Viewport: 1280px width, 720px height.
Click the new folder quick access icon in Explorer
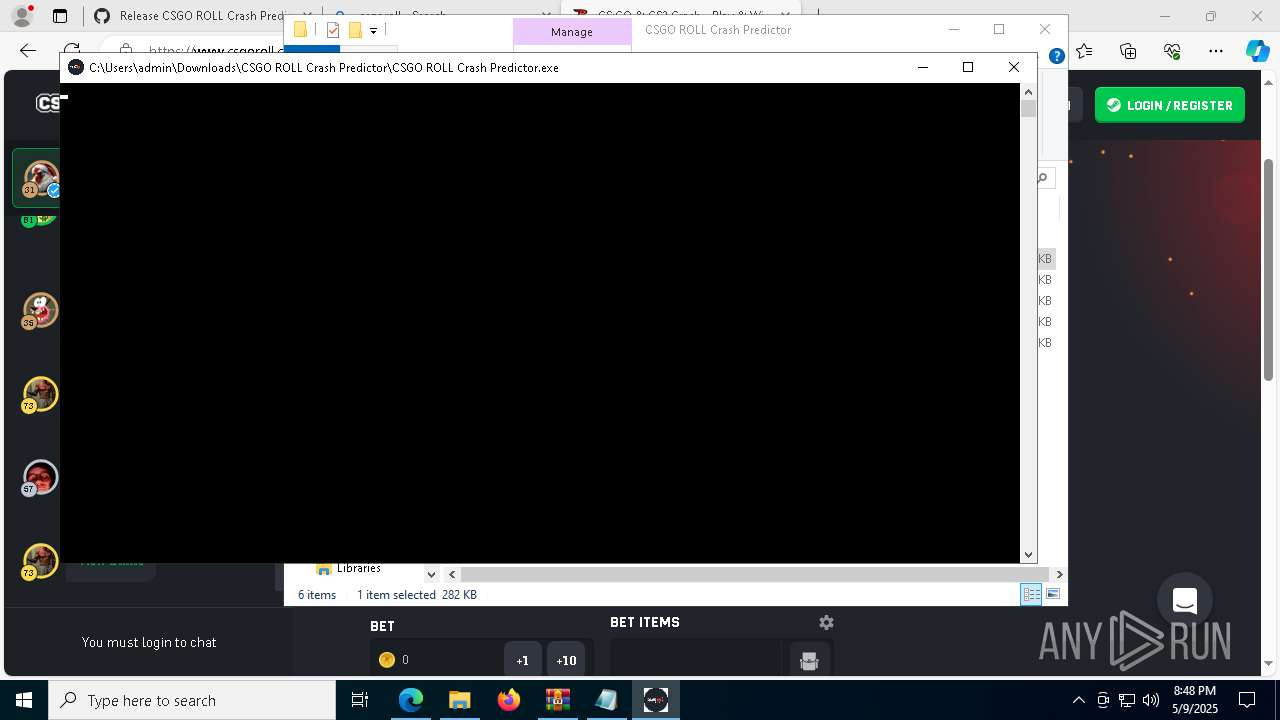[355, 30]
